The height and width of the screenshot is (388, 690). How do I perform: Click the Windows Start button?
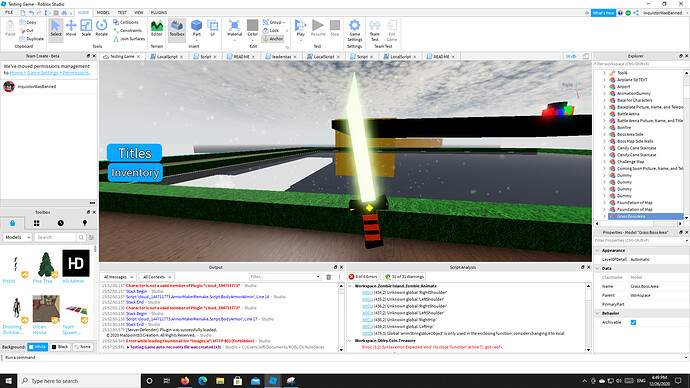pyautogui.click(x=8, y=381)
